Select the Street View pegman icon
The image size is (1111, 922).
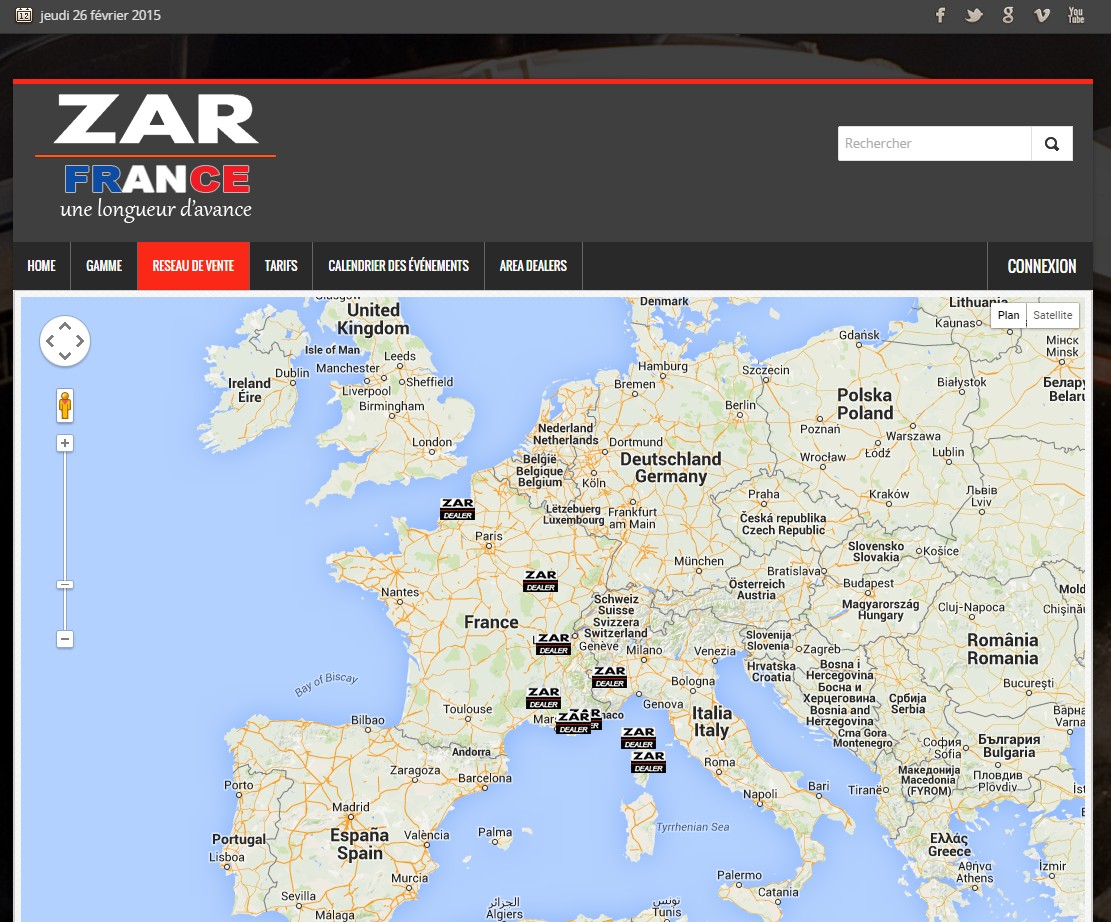coord(65,405)
